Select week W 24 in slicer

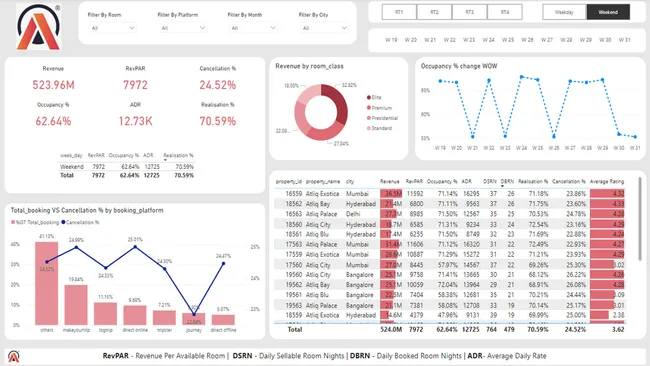(x=488, y=40)
